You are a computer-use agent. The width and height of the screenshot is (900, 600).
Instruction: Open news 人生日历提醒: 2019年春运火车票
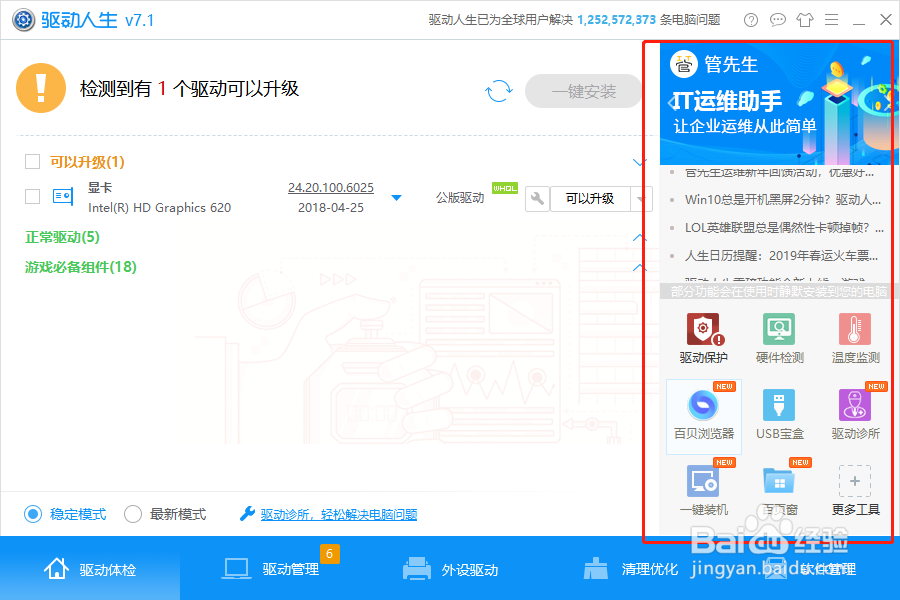(x=782, y=256)
